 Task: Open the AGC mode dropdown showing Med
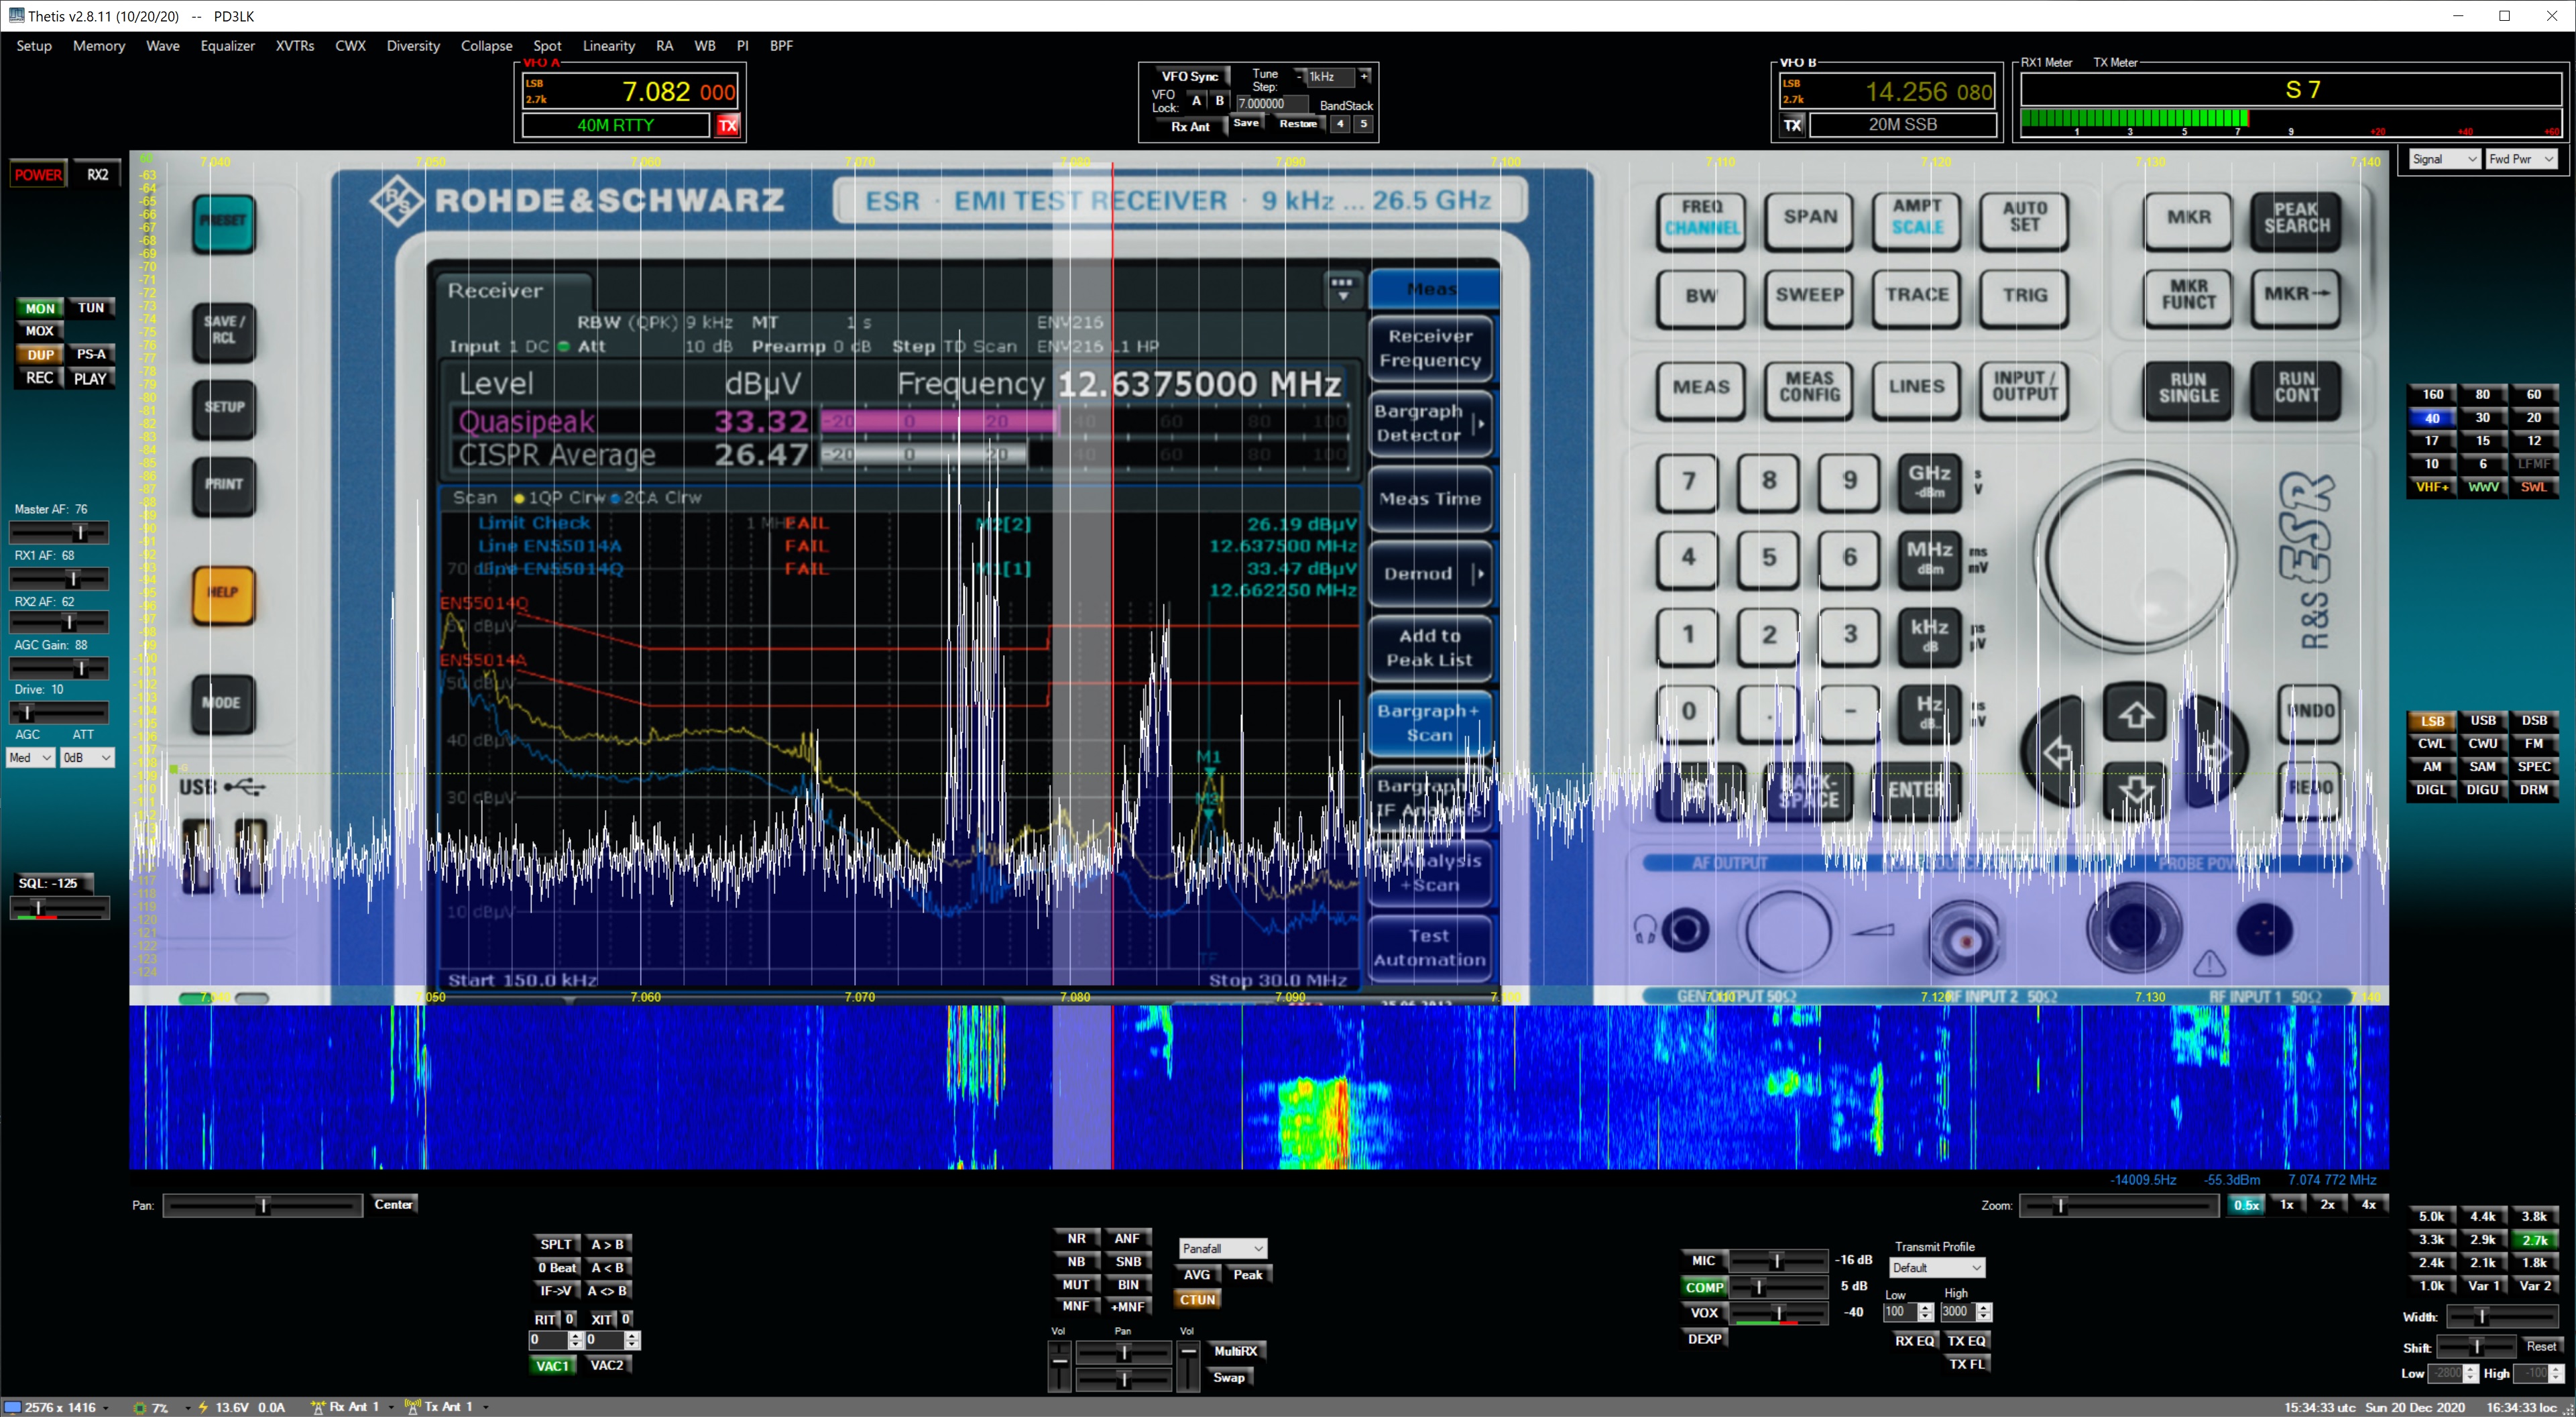tap(31, 758)
